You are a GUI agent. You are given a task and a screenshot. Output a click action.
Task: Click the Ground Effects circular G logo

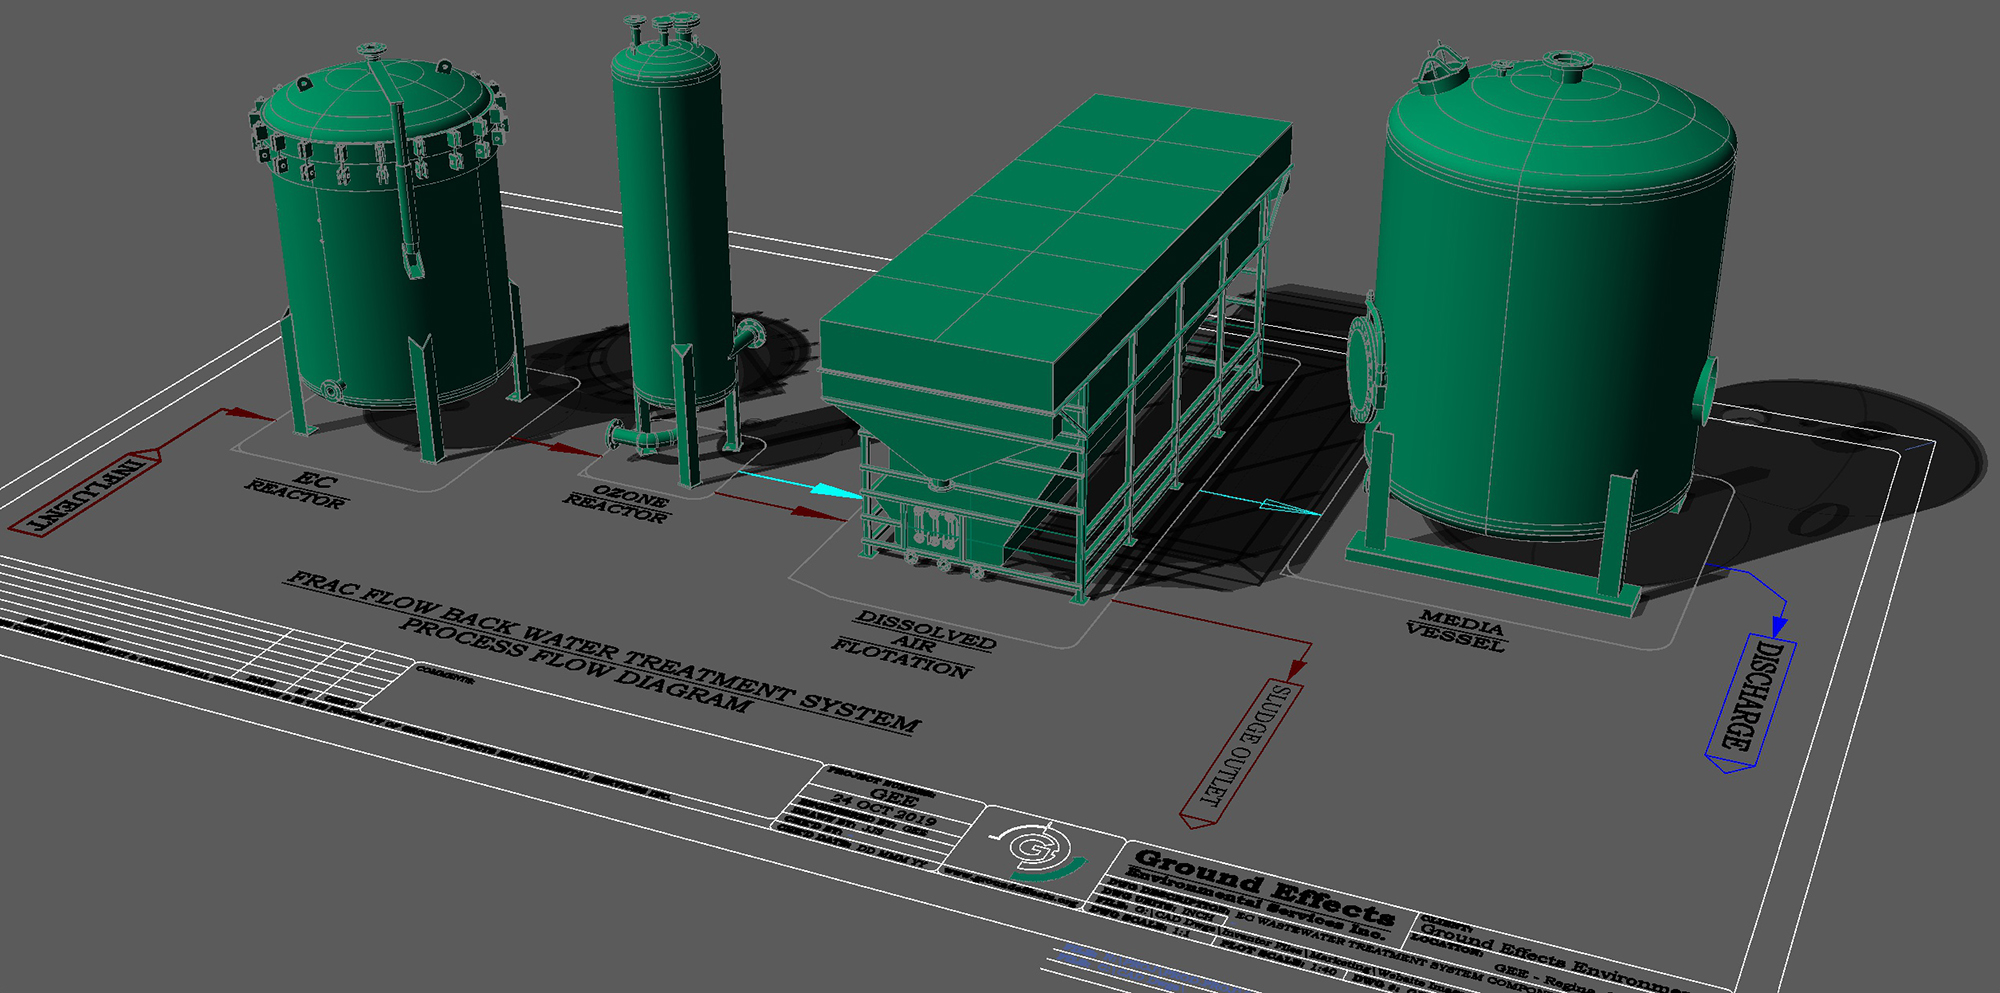1038,846
